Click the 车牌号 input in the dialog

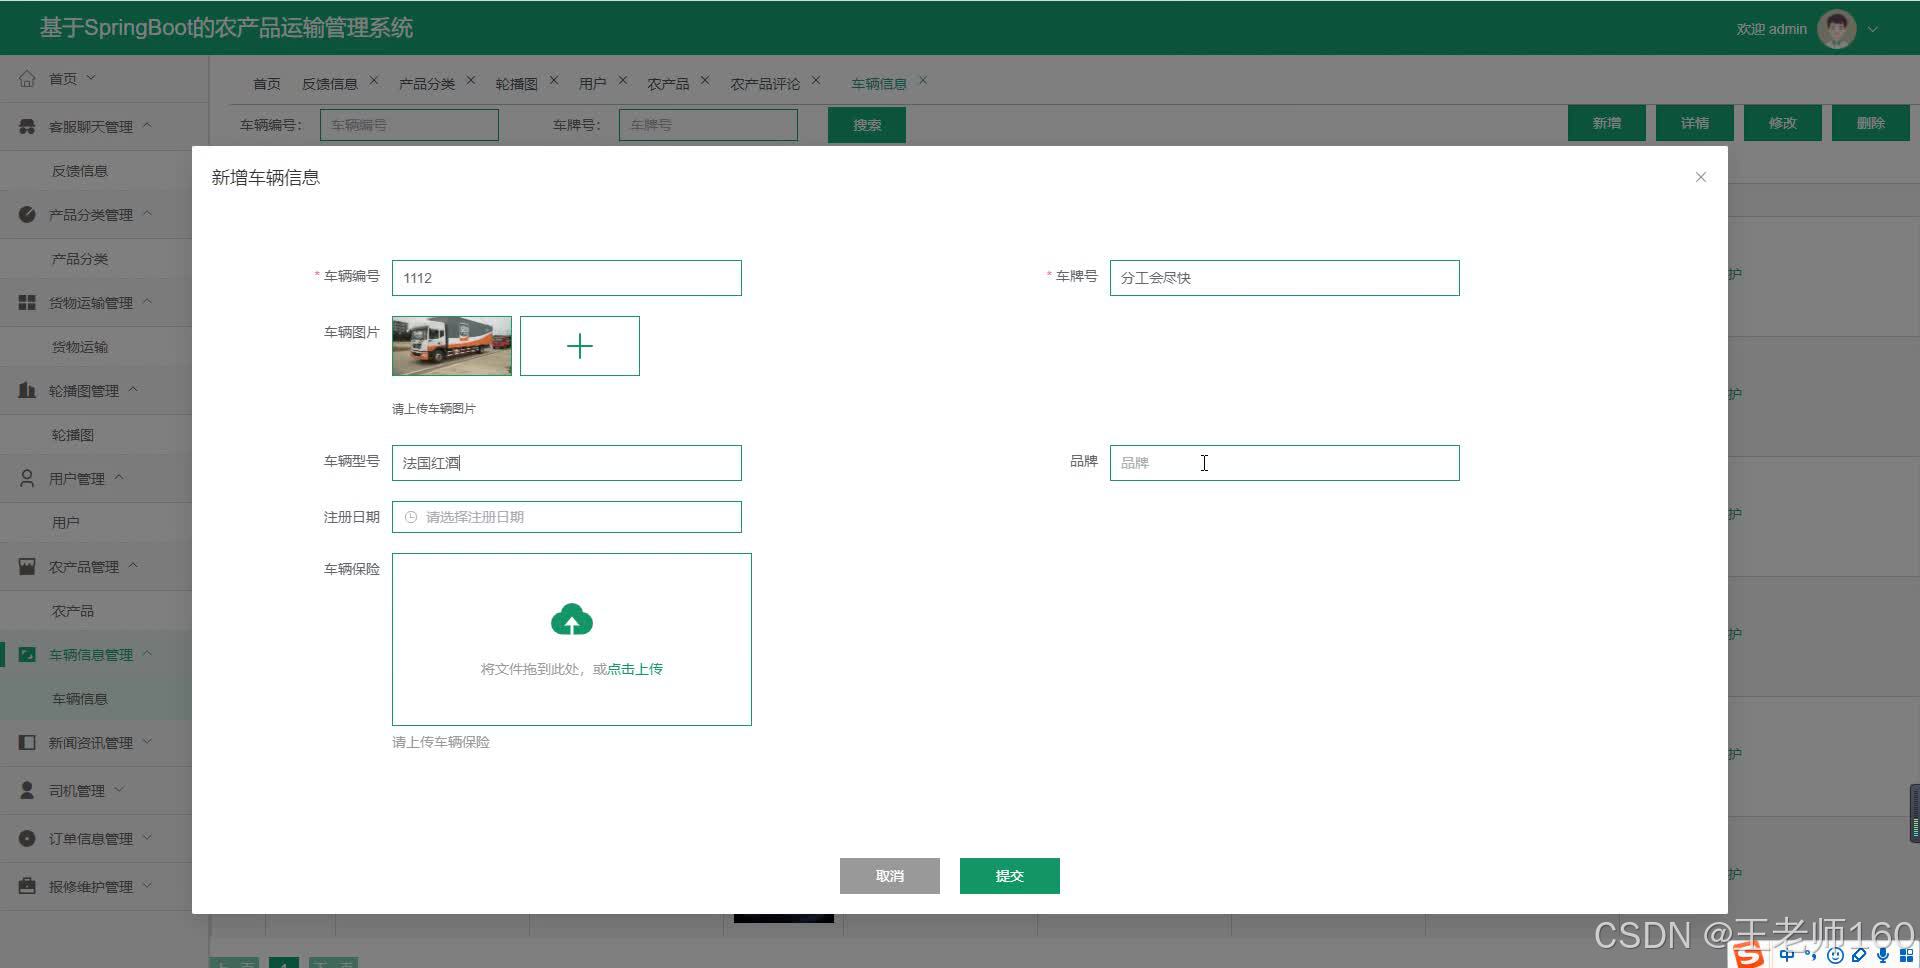tap(1285, 278)
